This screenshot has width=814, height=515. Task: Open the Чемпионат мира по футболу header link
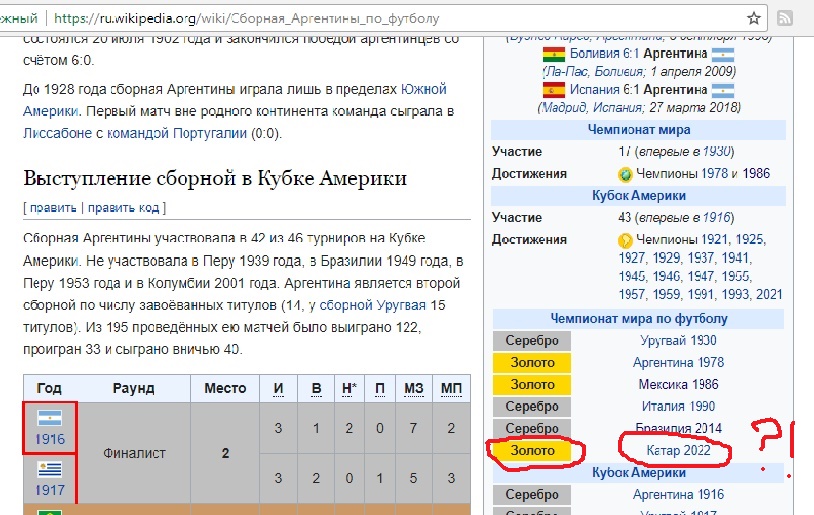(639, 319)
